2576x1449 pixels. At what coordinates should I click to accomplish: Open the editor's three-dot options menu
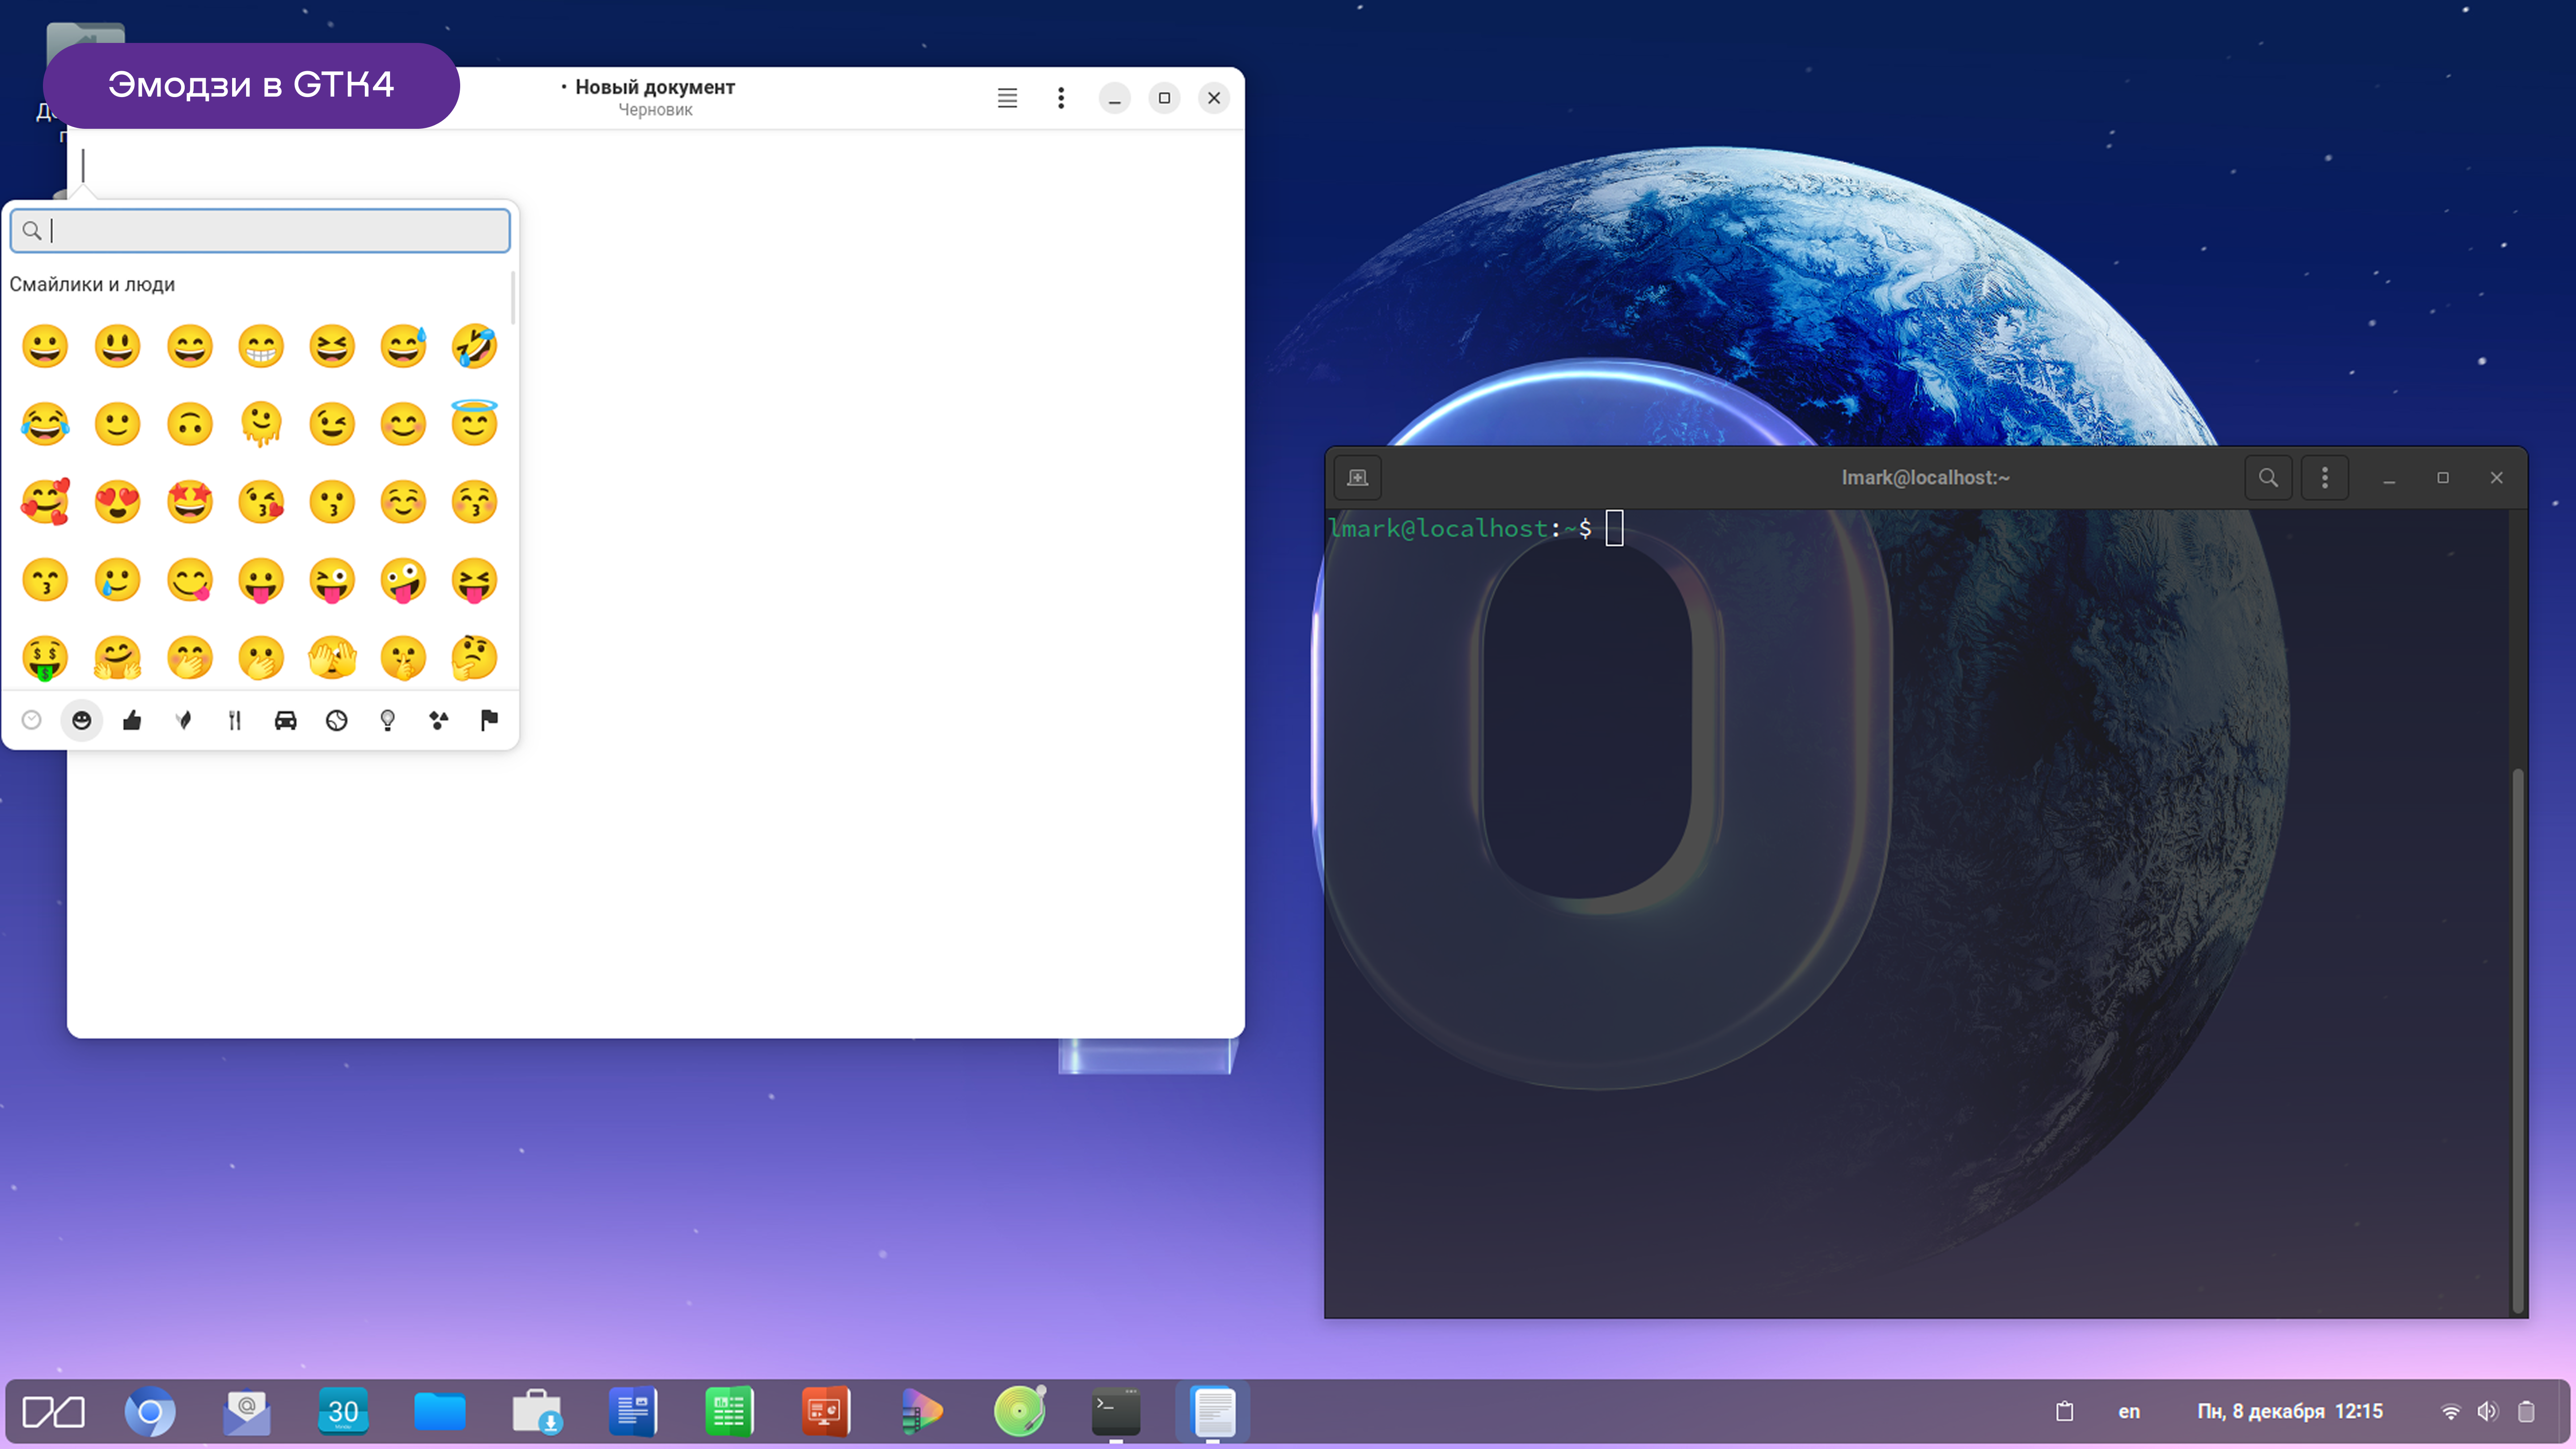pyautogui.click(x=1061, y=98)
